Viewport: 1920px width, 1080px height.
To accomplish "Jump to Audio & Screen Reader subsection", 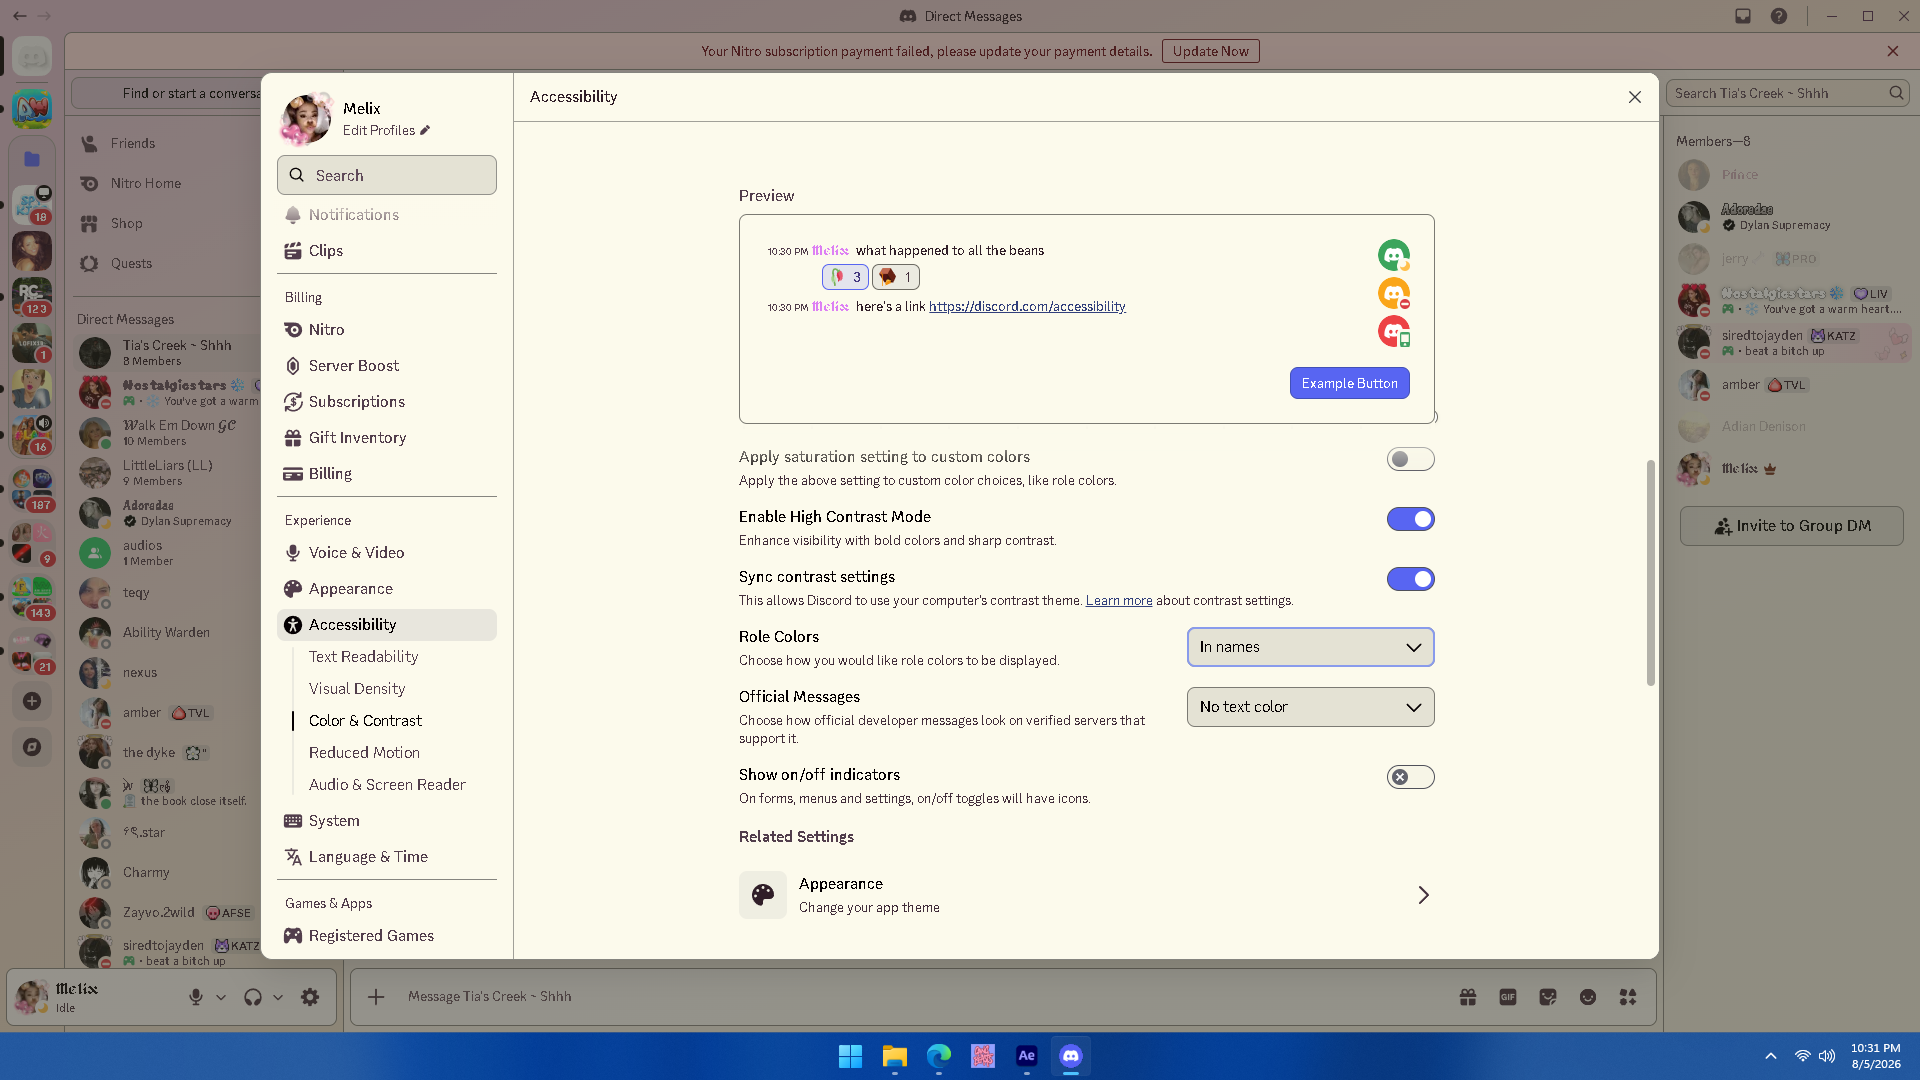I will tap(387, 785).
